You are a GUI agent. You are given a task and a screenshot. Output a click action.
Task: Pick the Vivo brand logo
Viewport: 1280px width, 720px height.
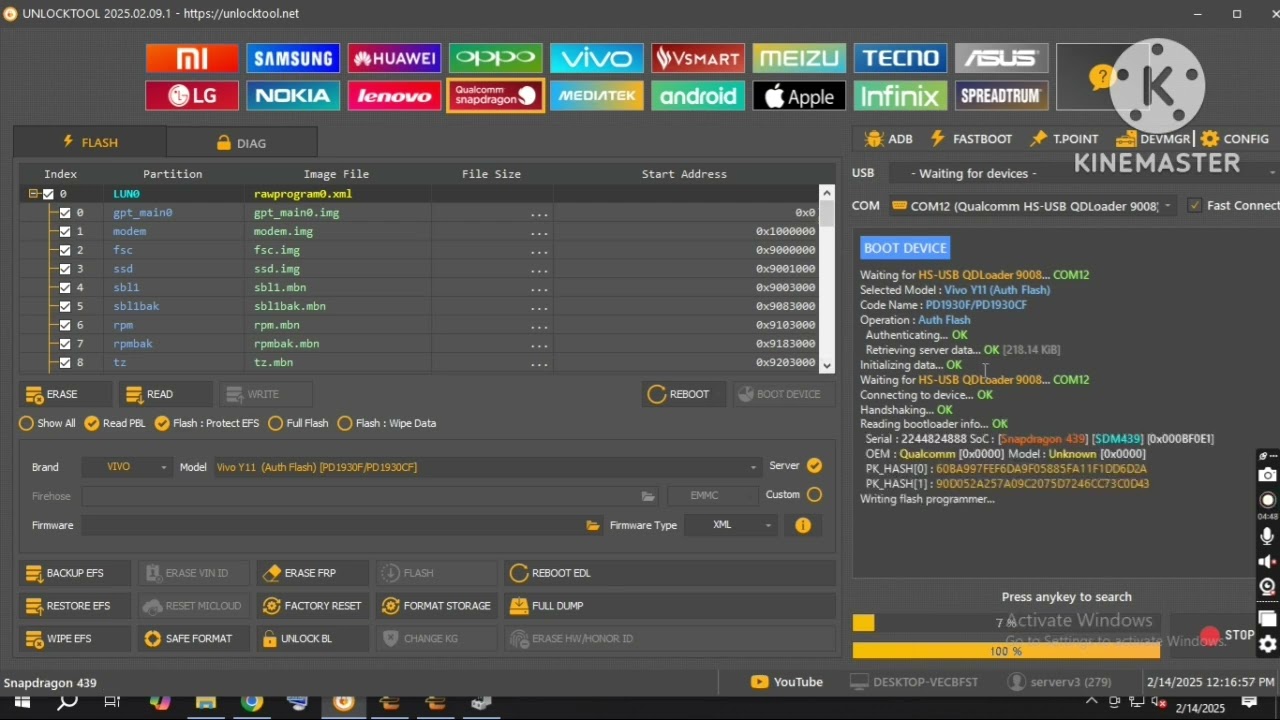tap(596, 58)
